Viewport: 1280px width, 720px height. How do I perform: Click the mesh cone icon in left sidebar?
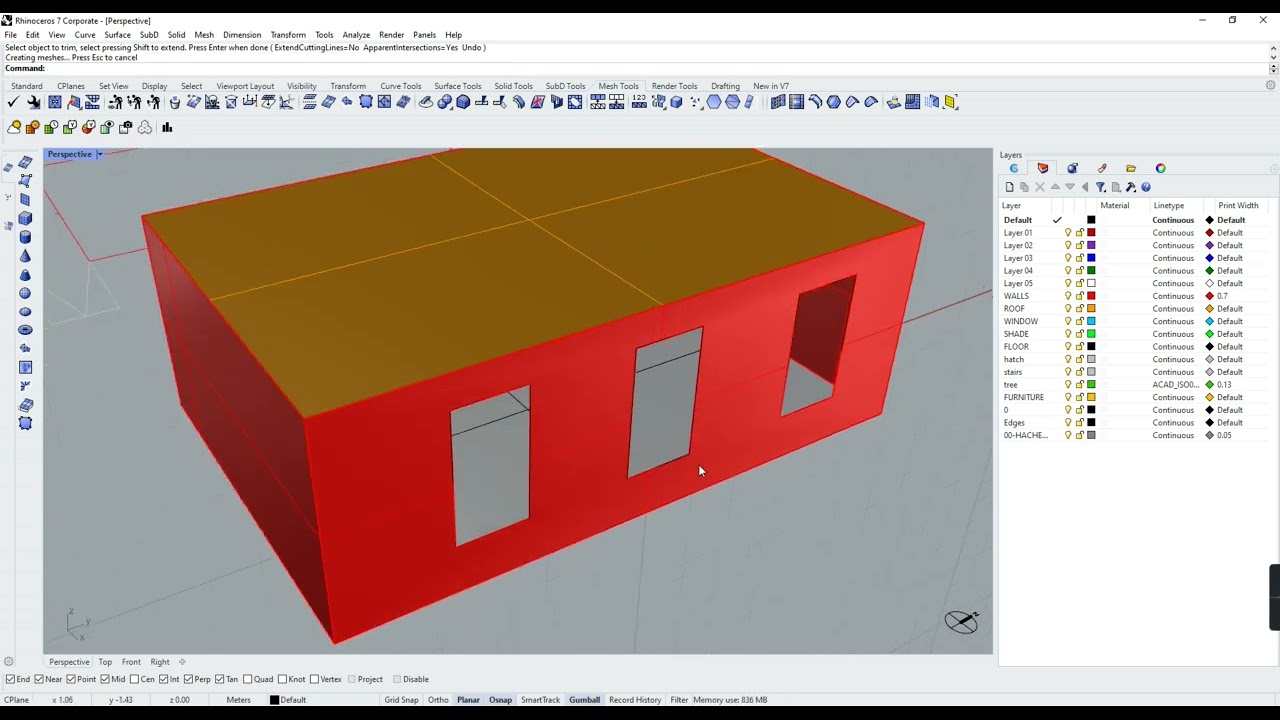(x=26, y=256)
